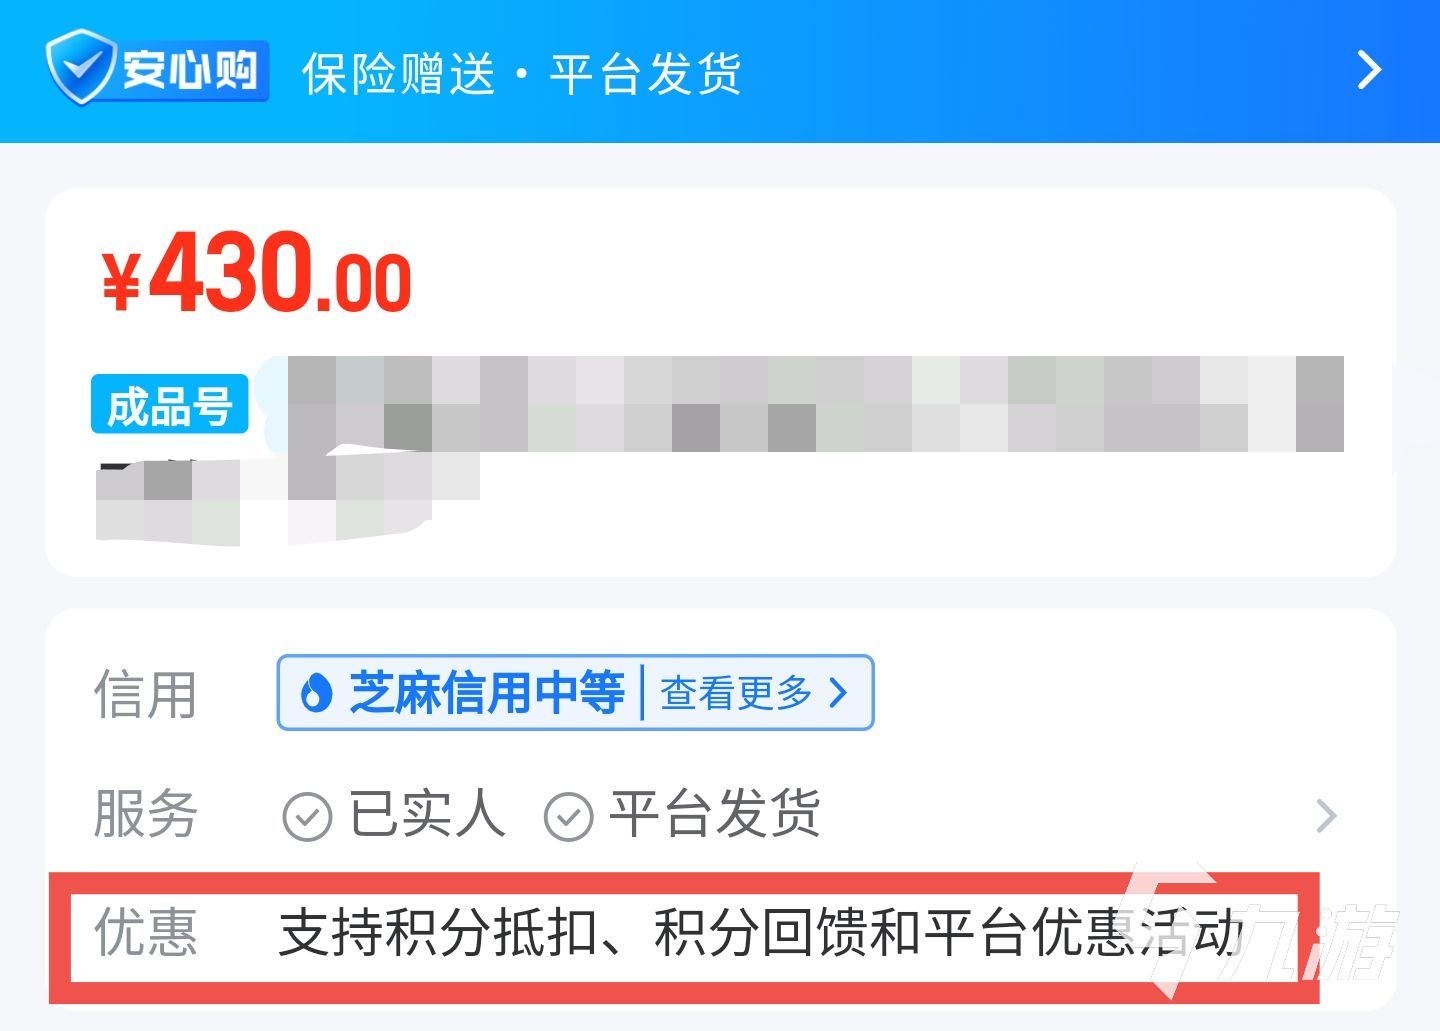Viewport: 1440px width, 1031px height.
Task: Expand the chevron beside 查看更多
Action: pyautogui.click(x=839, y=692)
